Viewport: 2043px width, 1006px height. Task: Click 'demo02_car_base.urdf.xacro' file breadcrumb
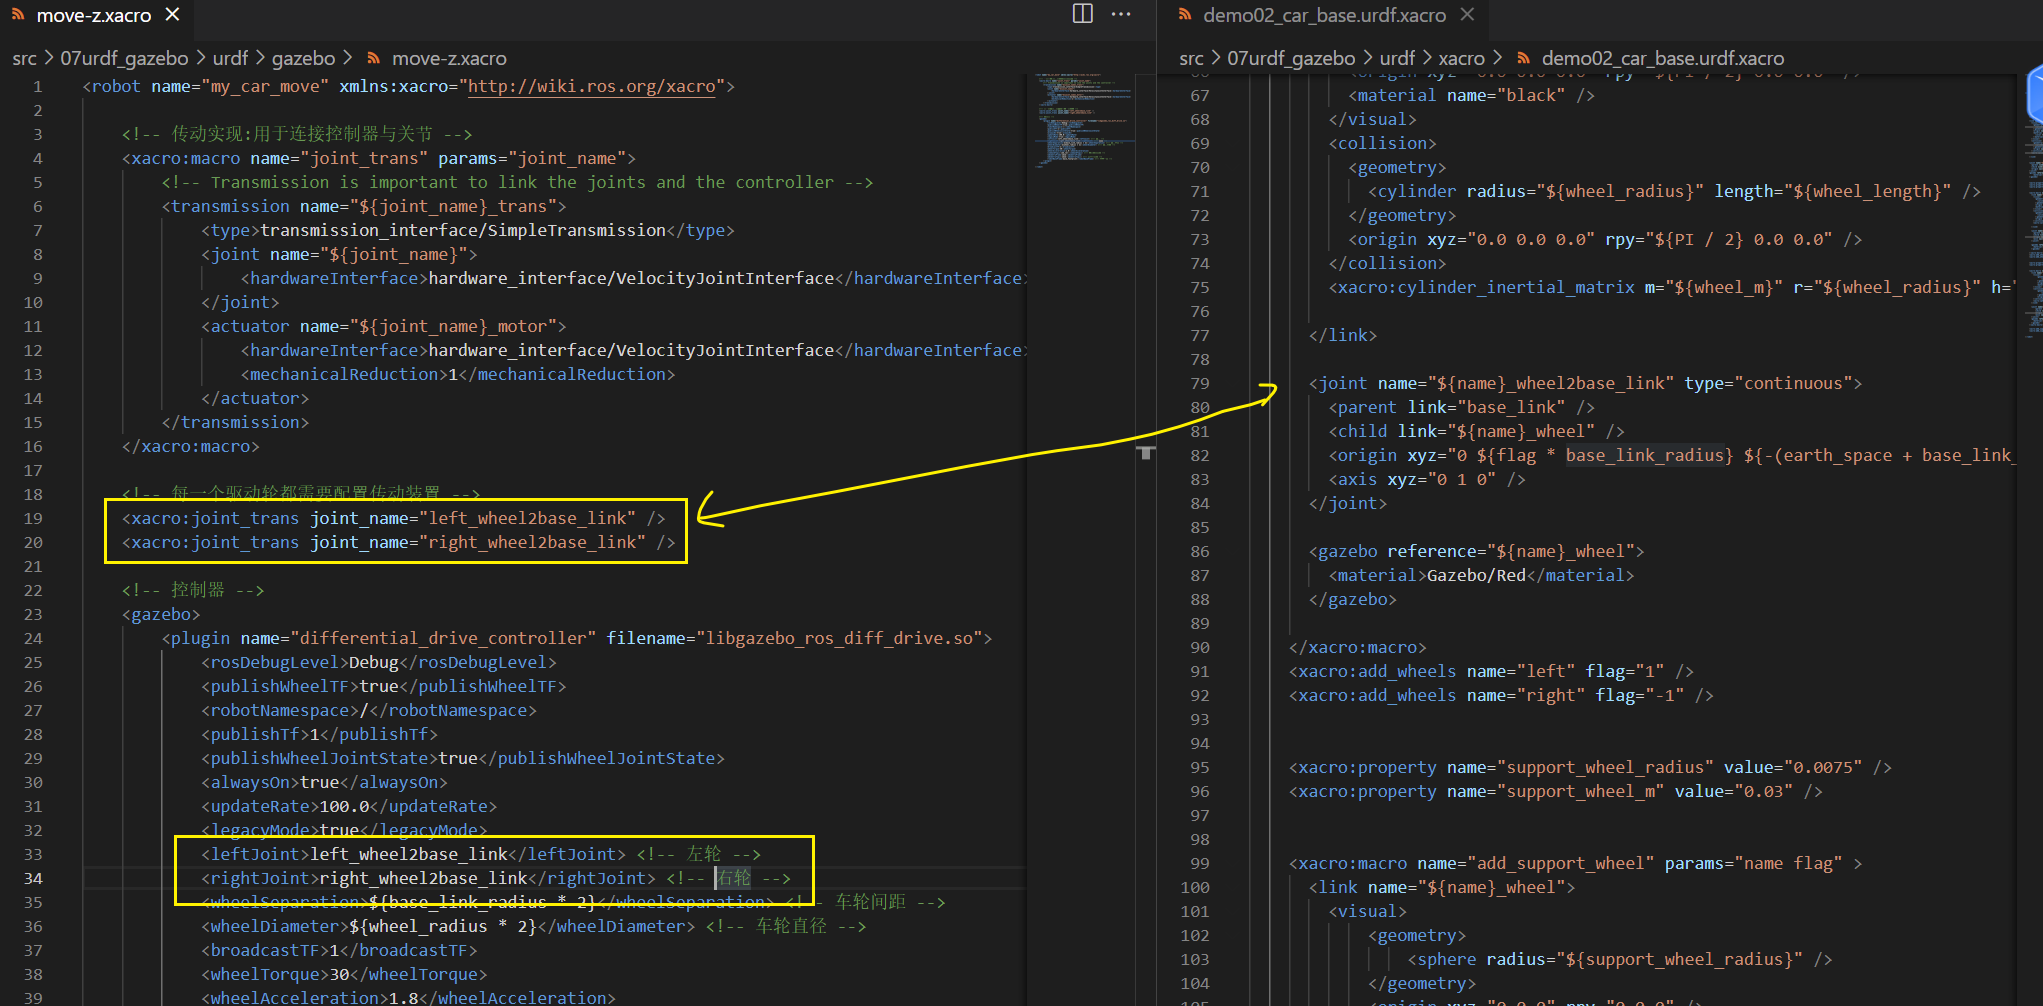(x=1662, y=58)
